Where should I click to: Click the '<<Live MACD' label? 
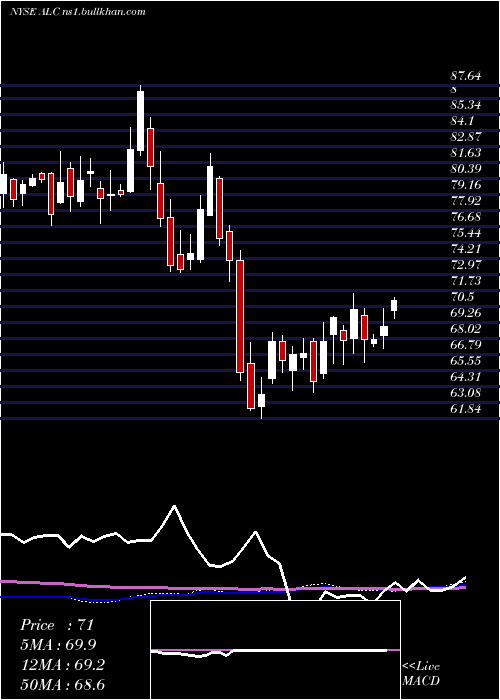point(421,673)
